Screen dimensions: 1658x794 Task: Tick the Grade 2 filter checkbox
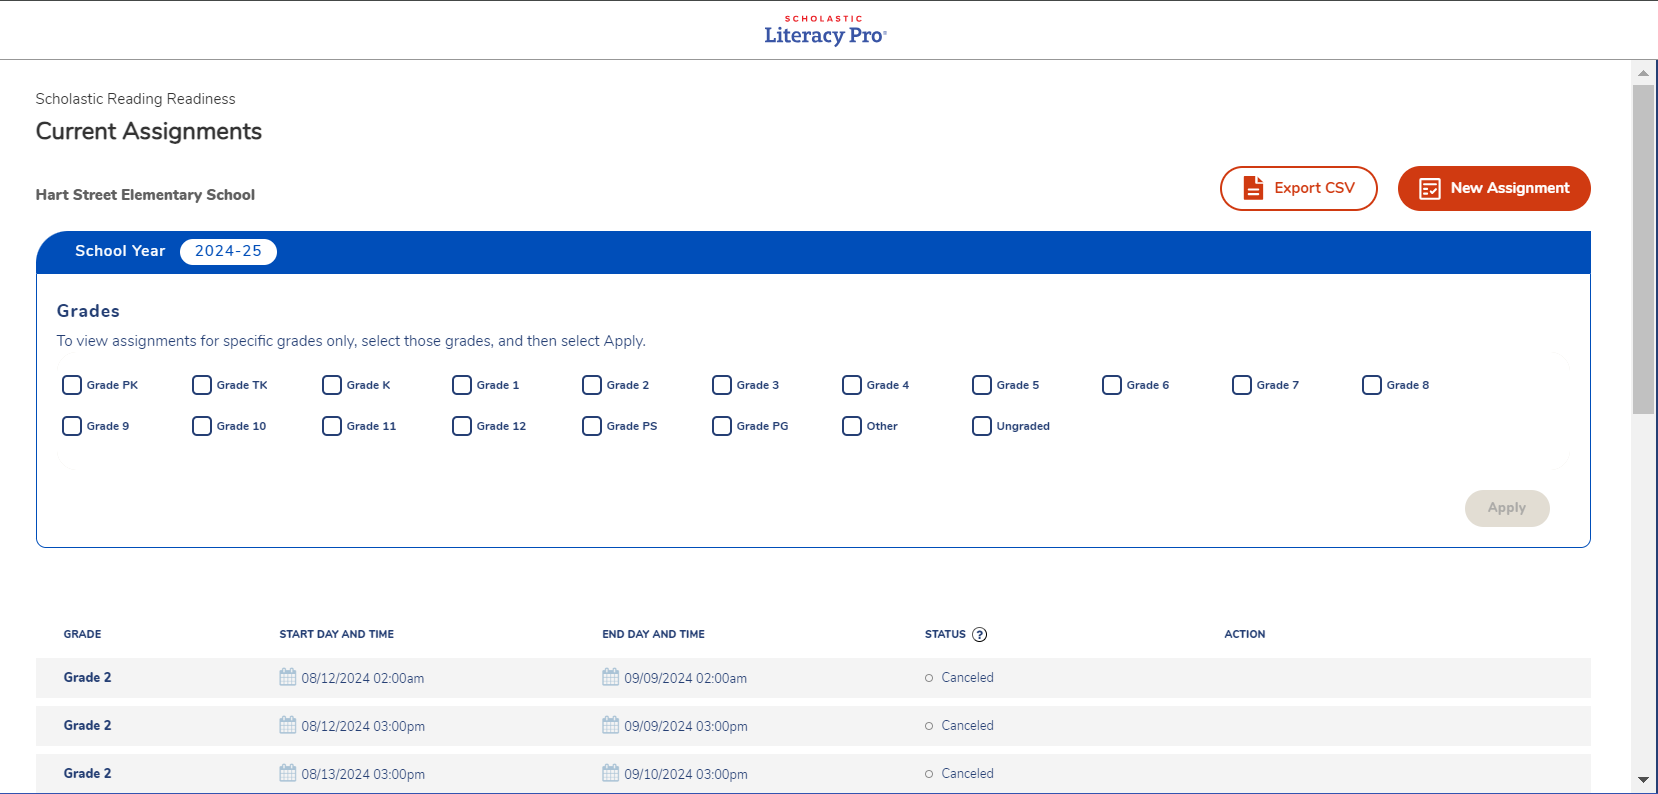592,385
